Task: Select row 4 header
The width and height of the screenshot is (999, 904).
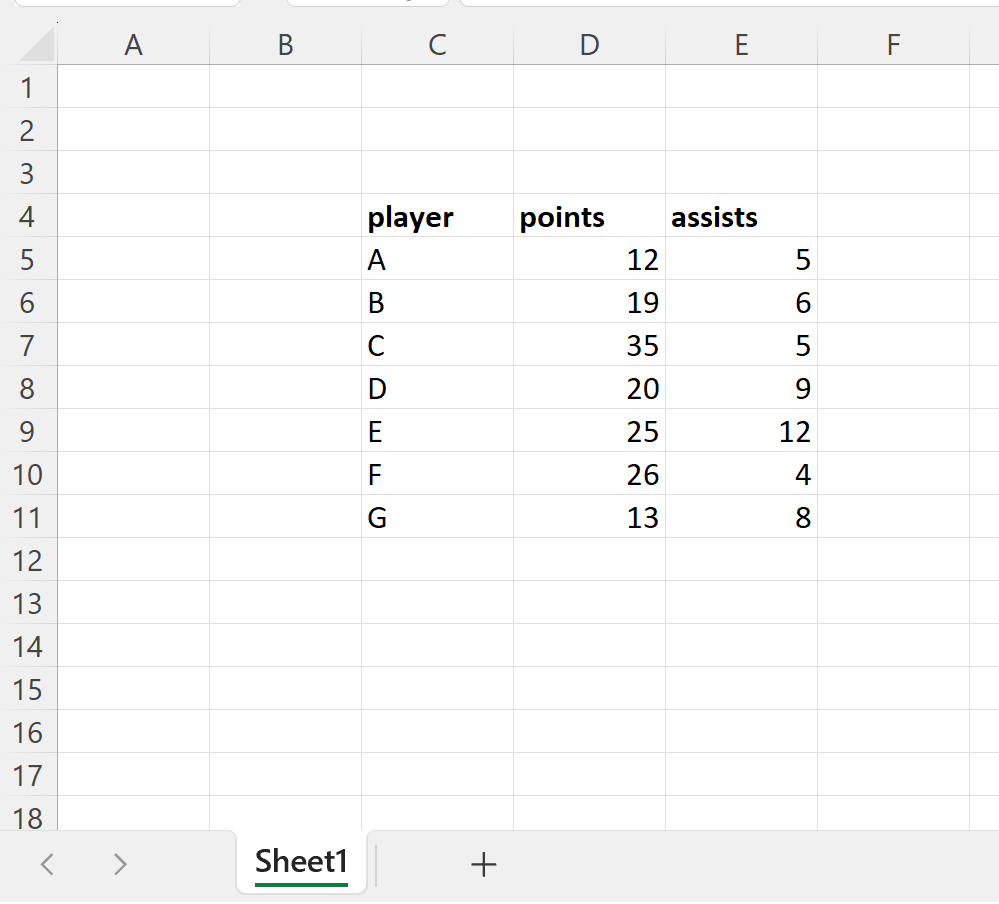Action: (x=29, y=216)
